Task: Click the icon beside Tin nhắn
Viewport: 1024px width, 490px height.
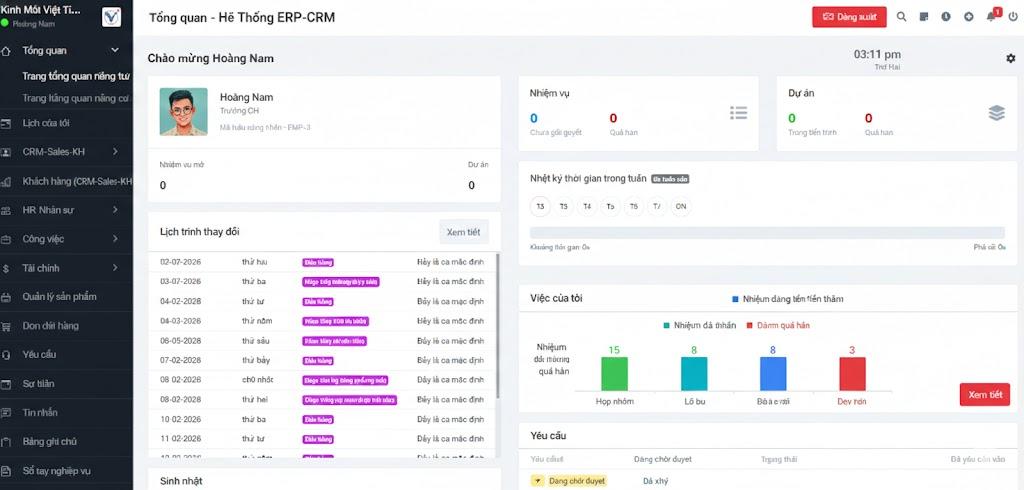Action: tap(6, 412)
